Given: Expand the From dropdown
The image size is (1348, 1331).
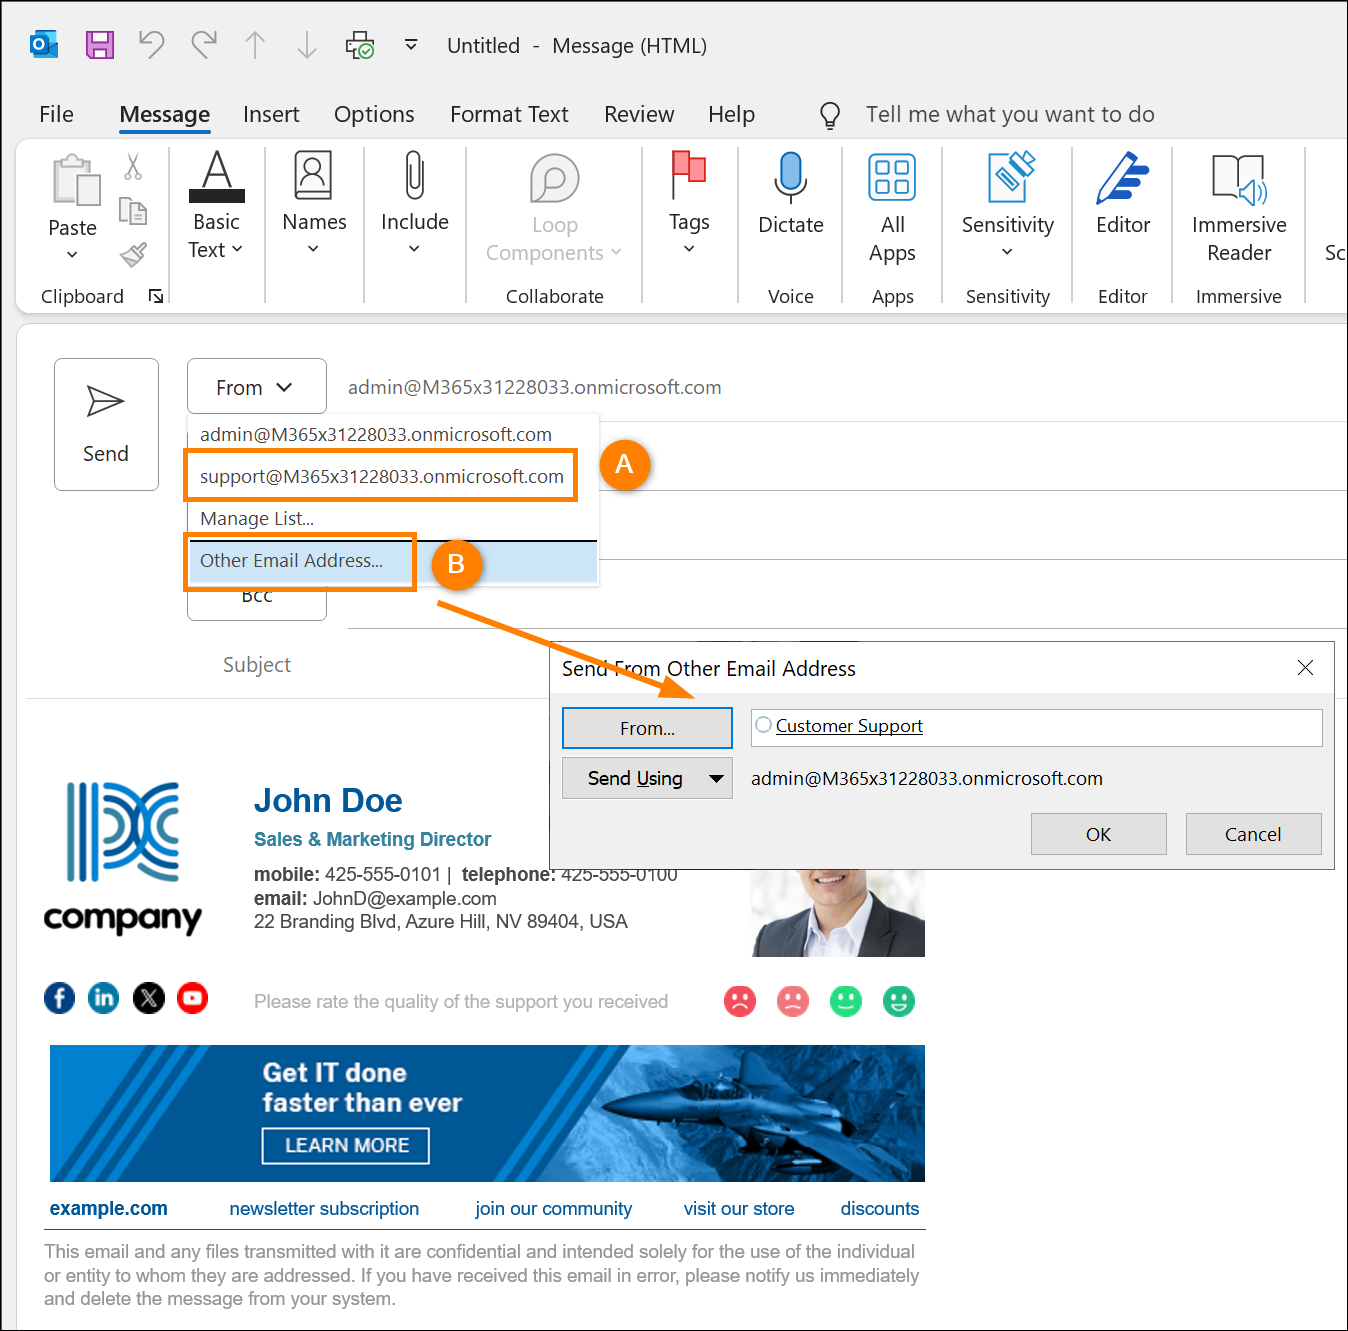Looking at the screenshot, I should [x=256, y=387].
